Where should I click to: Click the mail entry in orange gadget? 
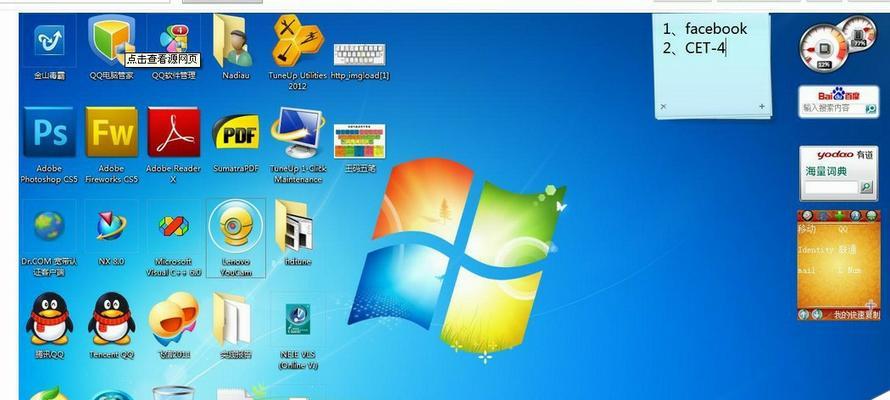pos(807,271)
